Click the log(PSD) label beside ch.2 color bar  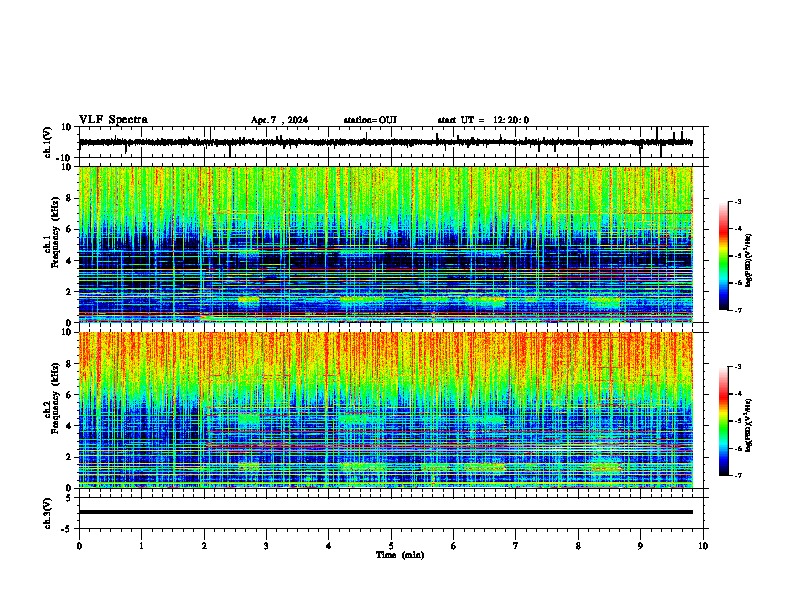[748, 425]
